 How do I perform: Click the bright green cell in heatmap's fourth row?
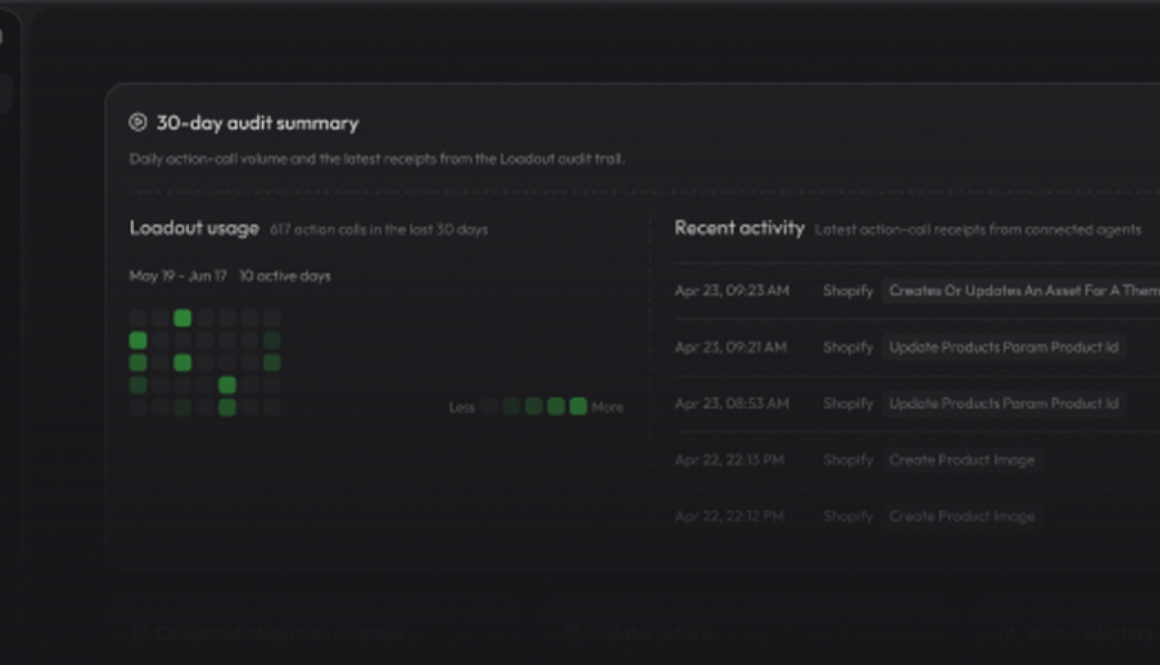[x=227, y=385]
